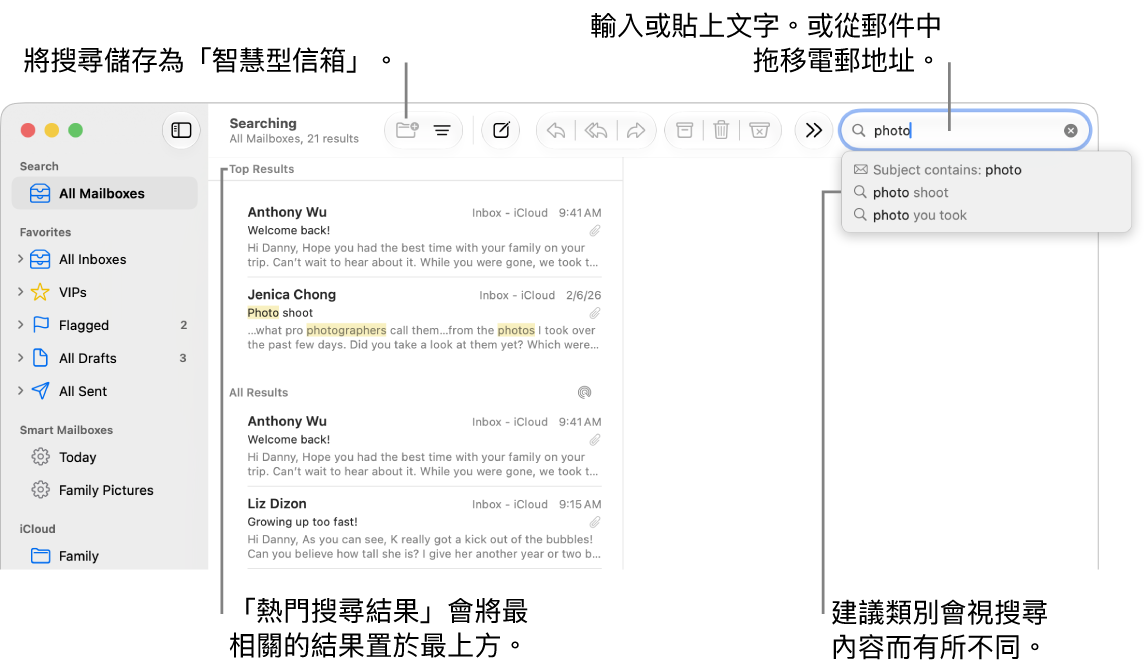
Task: Open the message filter menu icon
Action: (x=442, y=131)
